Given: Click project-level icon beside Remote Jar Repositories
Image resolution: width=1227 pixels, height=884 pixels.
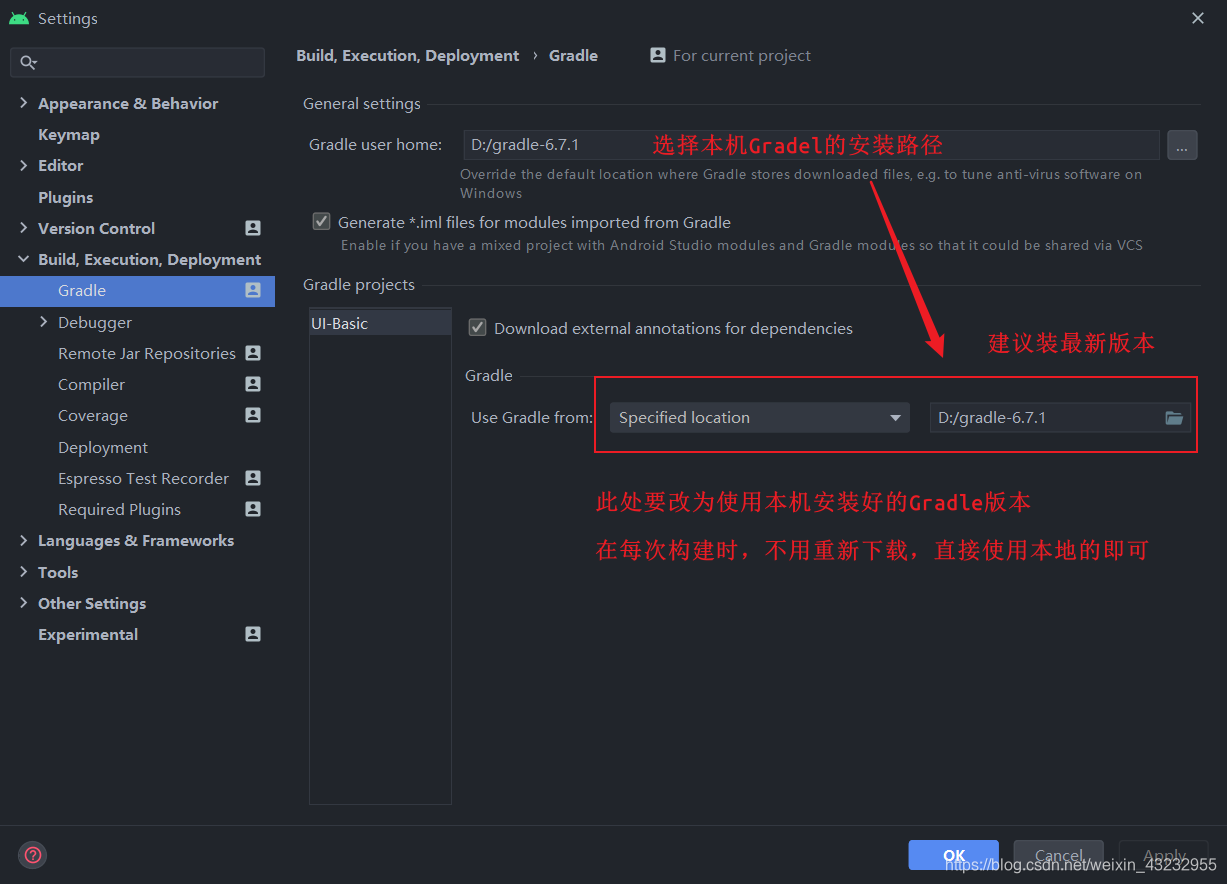Looking at the screenshot, I should (x=253, y=353).
